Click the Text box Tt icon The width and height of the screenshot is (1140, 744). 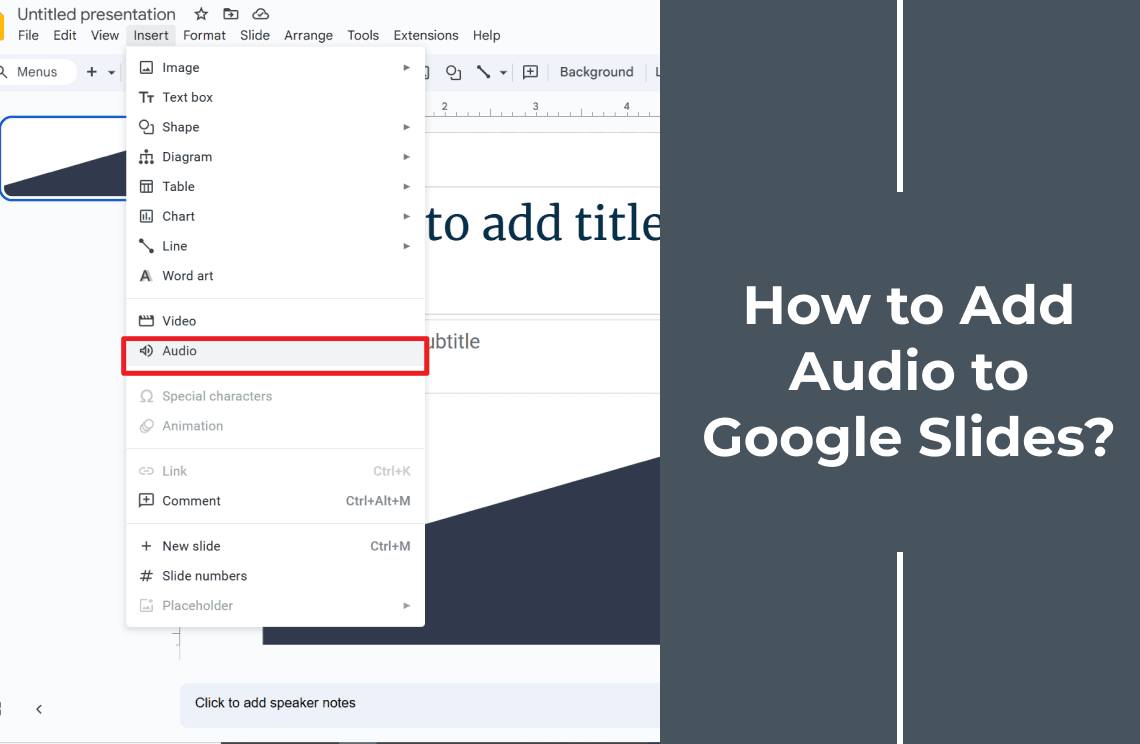(x=146, y=97)
